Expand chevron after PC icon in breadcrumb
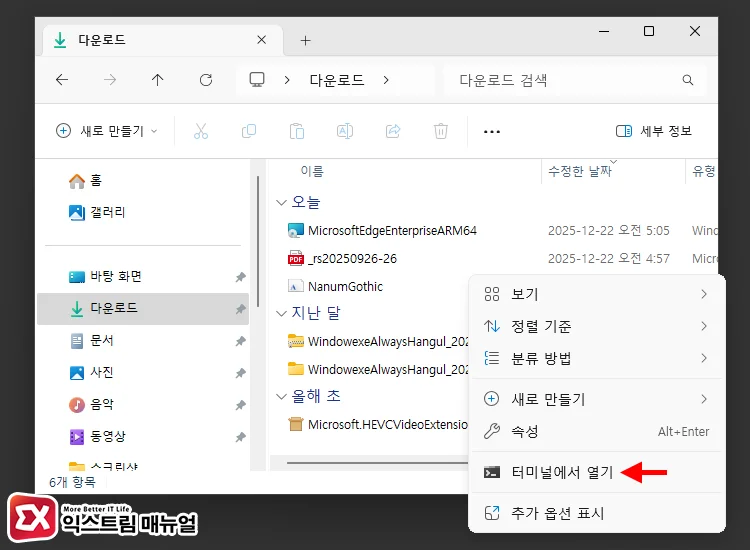The image size is (750, 550). [287, 80]
